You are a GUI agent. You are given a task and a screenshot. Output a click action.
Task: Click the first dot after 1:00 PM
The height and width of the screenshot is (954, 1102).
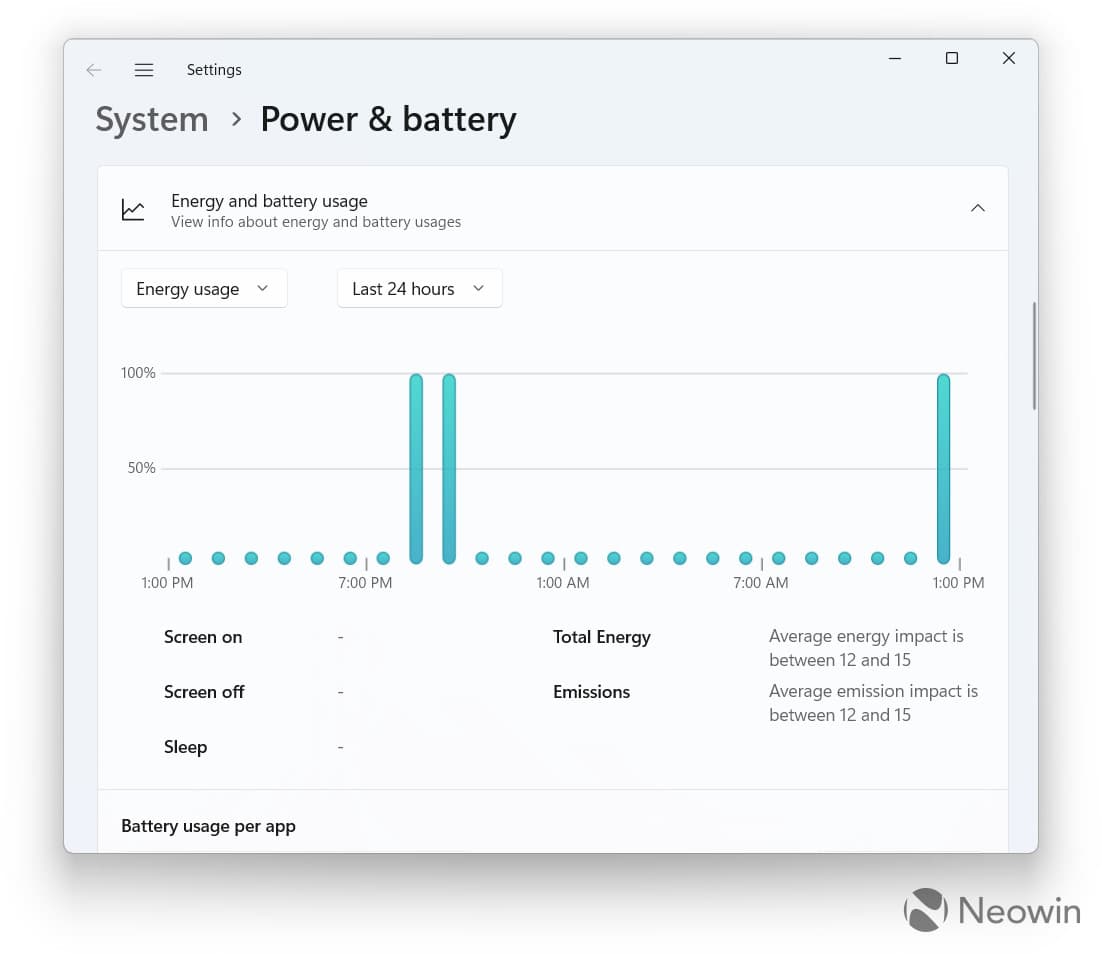tap(185, 558)
